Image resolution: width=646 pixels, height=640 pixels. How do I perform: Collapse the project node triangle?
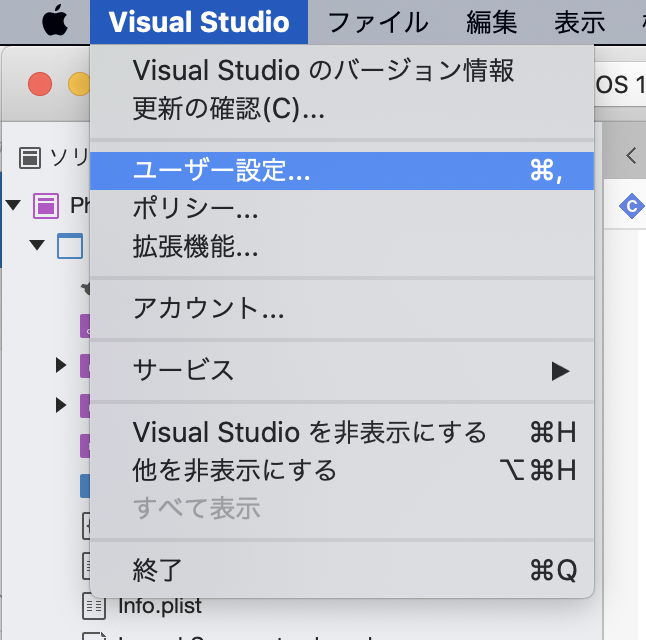coord(37,245)
